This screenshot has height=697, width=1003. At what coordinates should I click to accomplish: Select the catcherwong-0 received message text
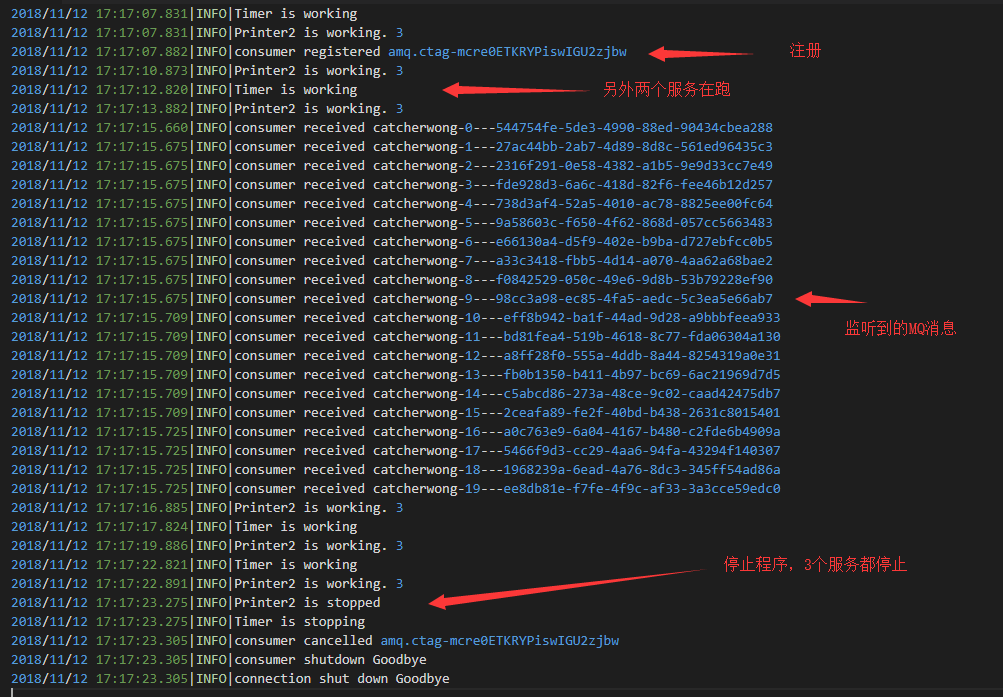pyautogui.click(x=503, y=128)
